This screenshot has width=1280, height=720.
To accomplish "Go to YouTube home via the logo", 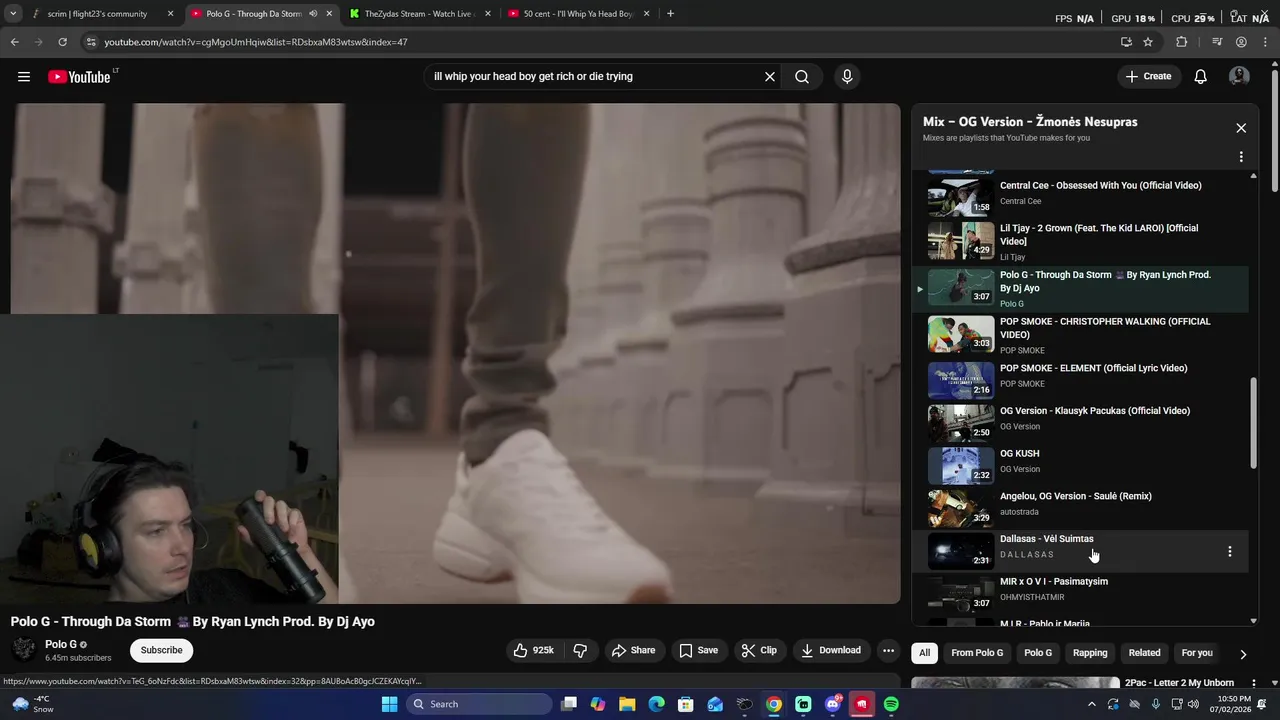I will coord(79,77).
